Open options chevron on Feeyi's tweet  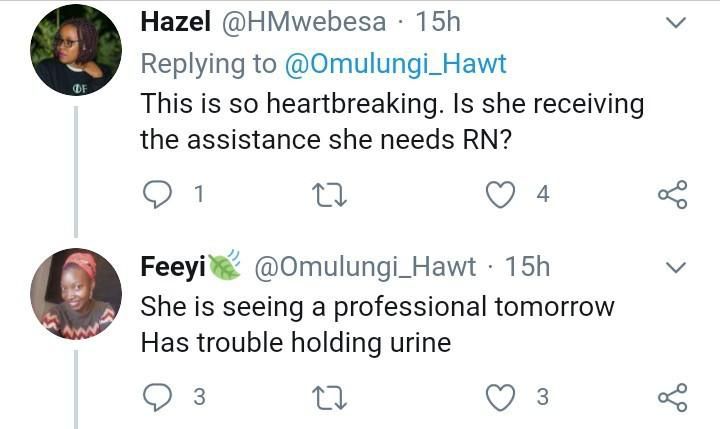(x=676, y=267)
